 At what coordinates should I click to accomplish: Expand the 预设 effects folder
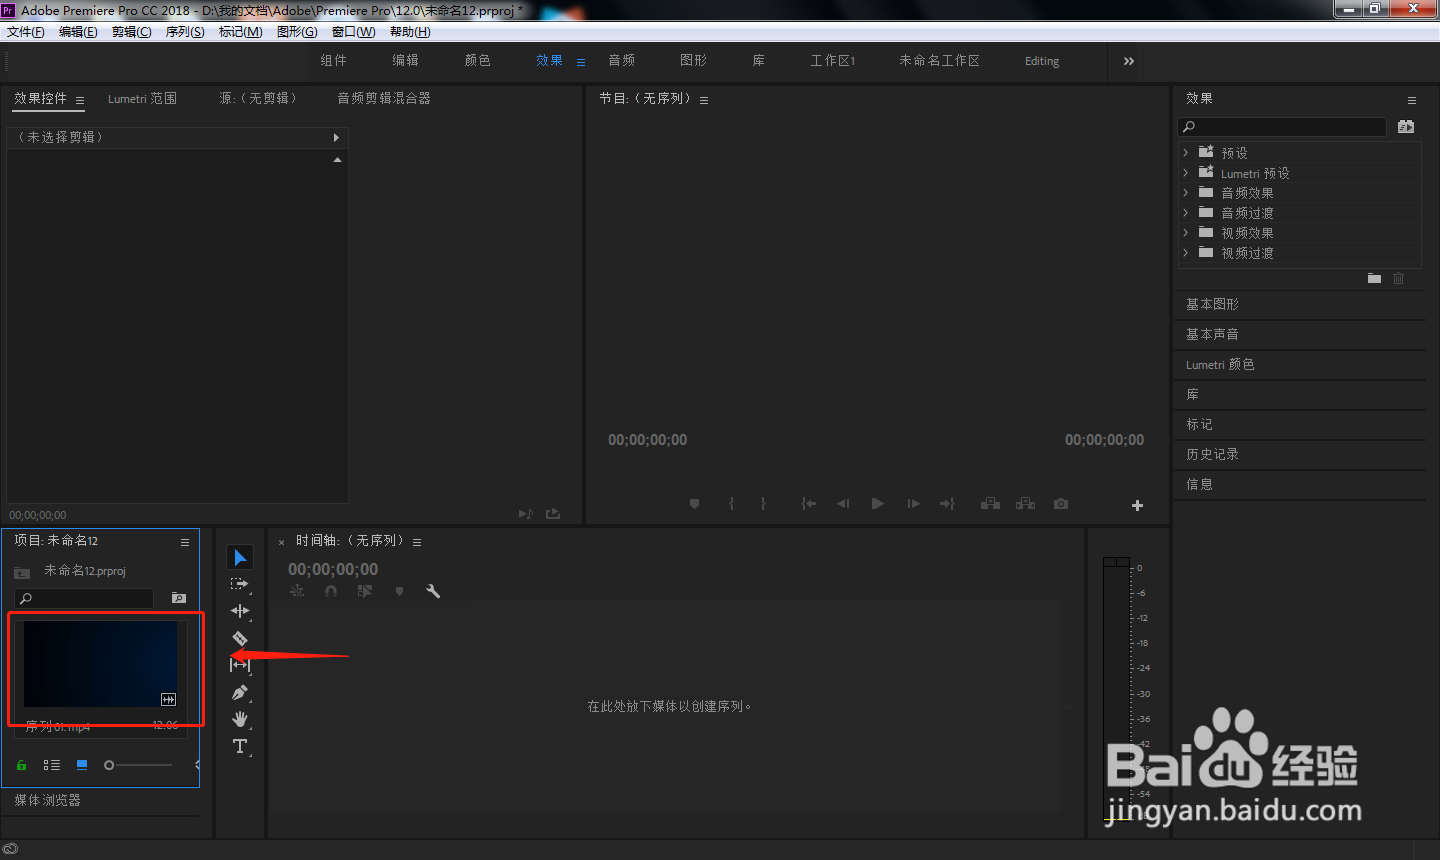[1186, 152]
